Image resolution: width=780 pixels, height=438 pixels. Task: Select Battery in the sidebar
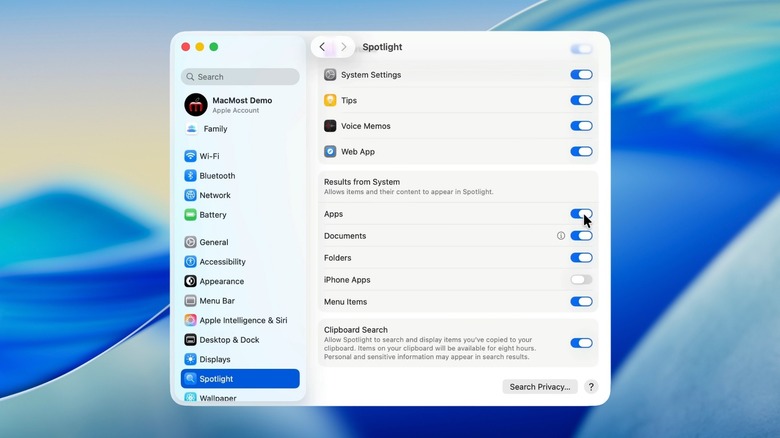[x=240, y=215]
